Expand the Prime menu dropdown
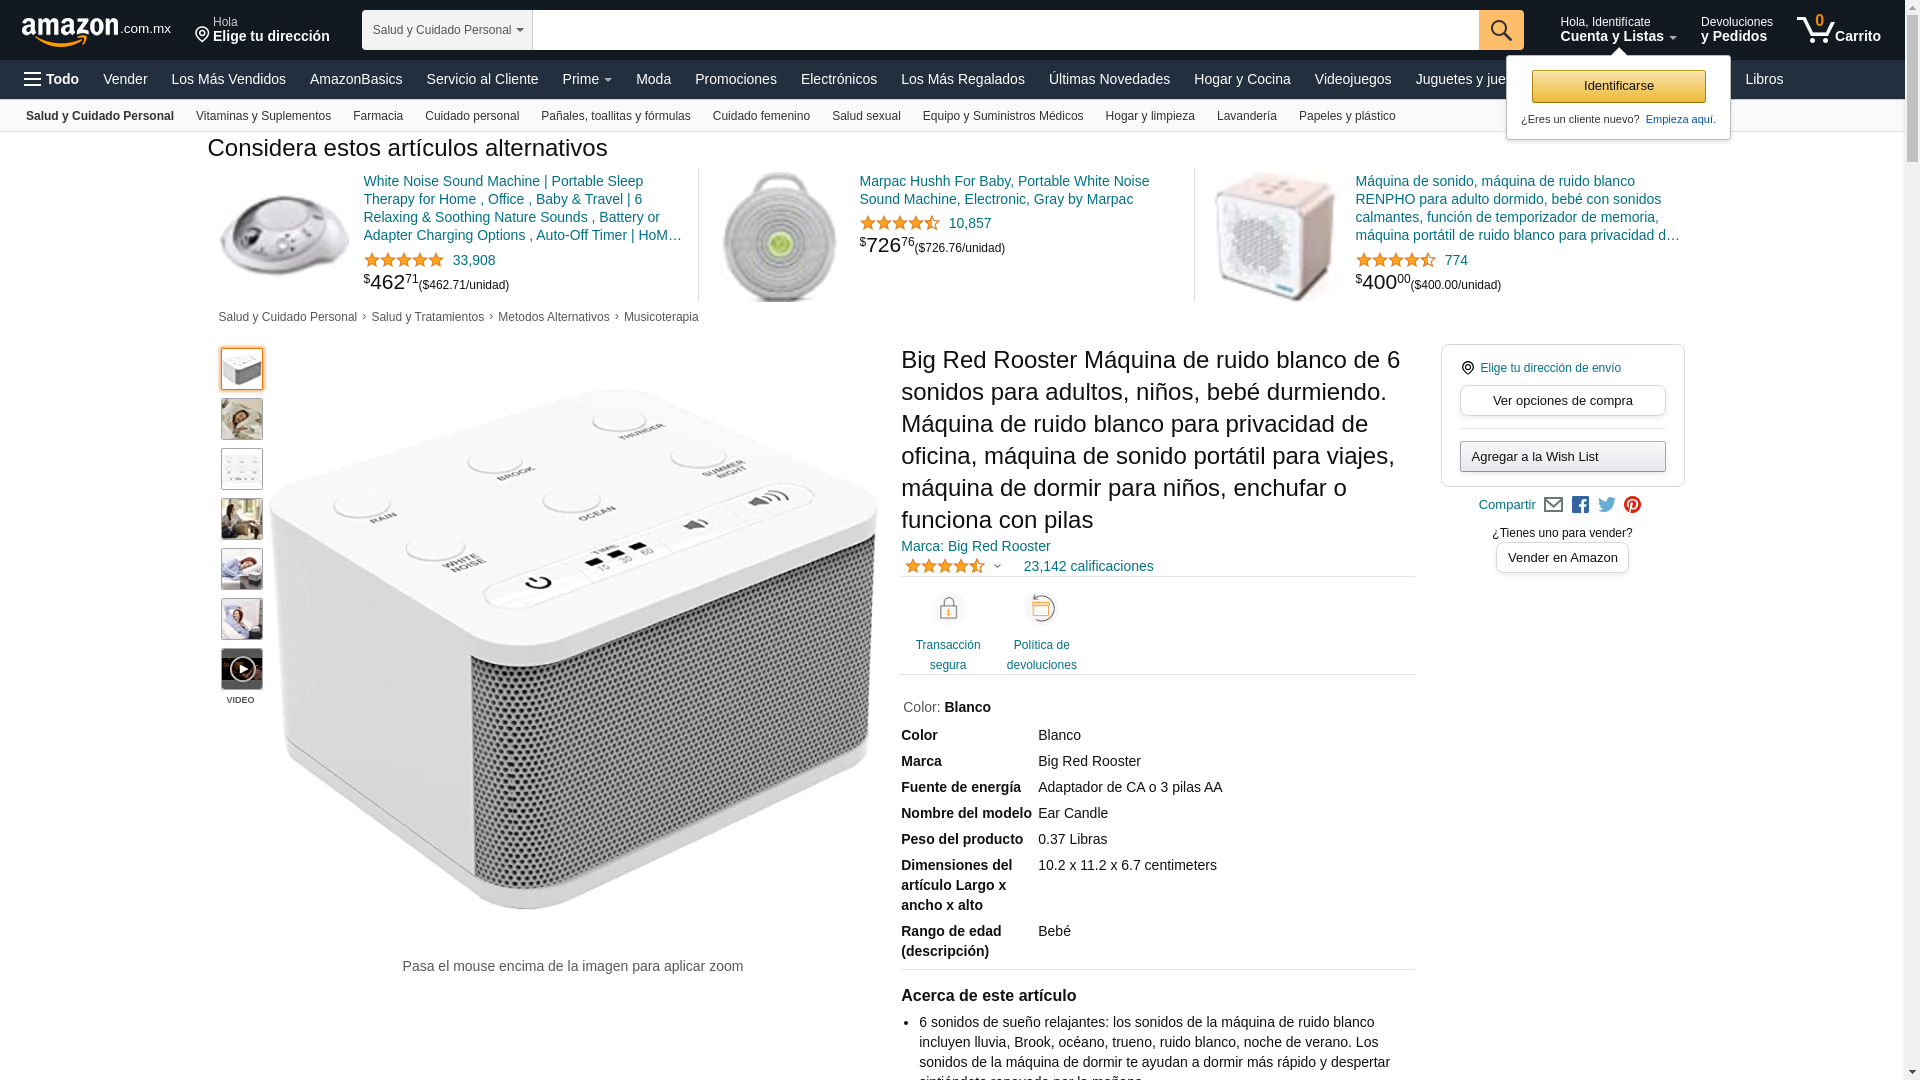This screenshot has height=1080, width=1920. pos(587,79)
